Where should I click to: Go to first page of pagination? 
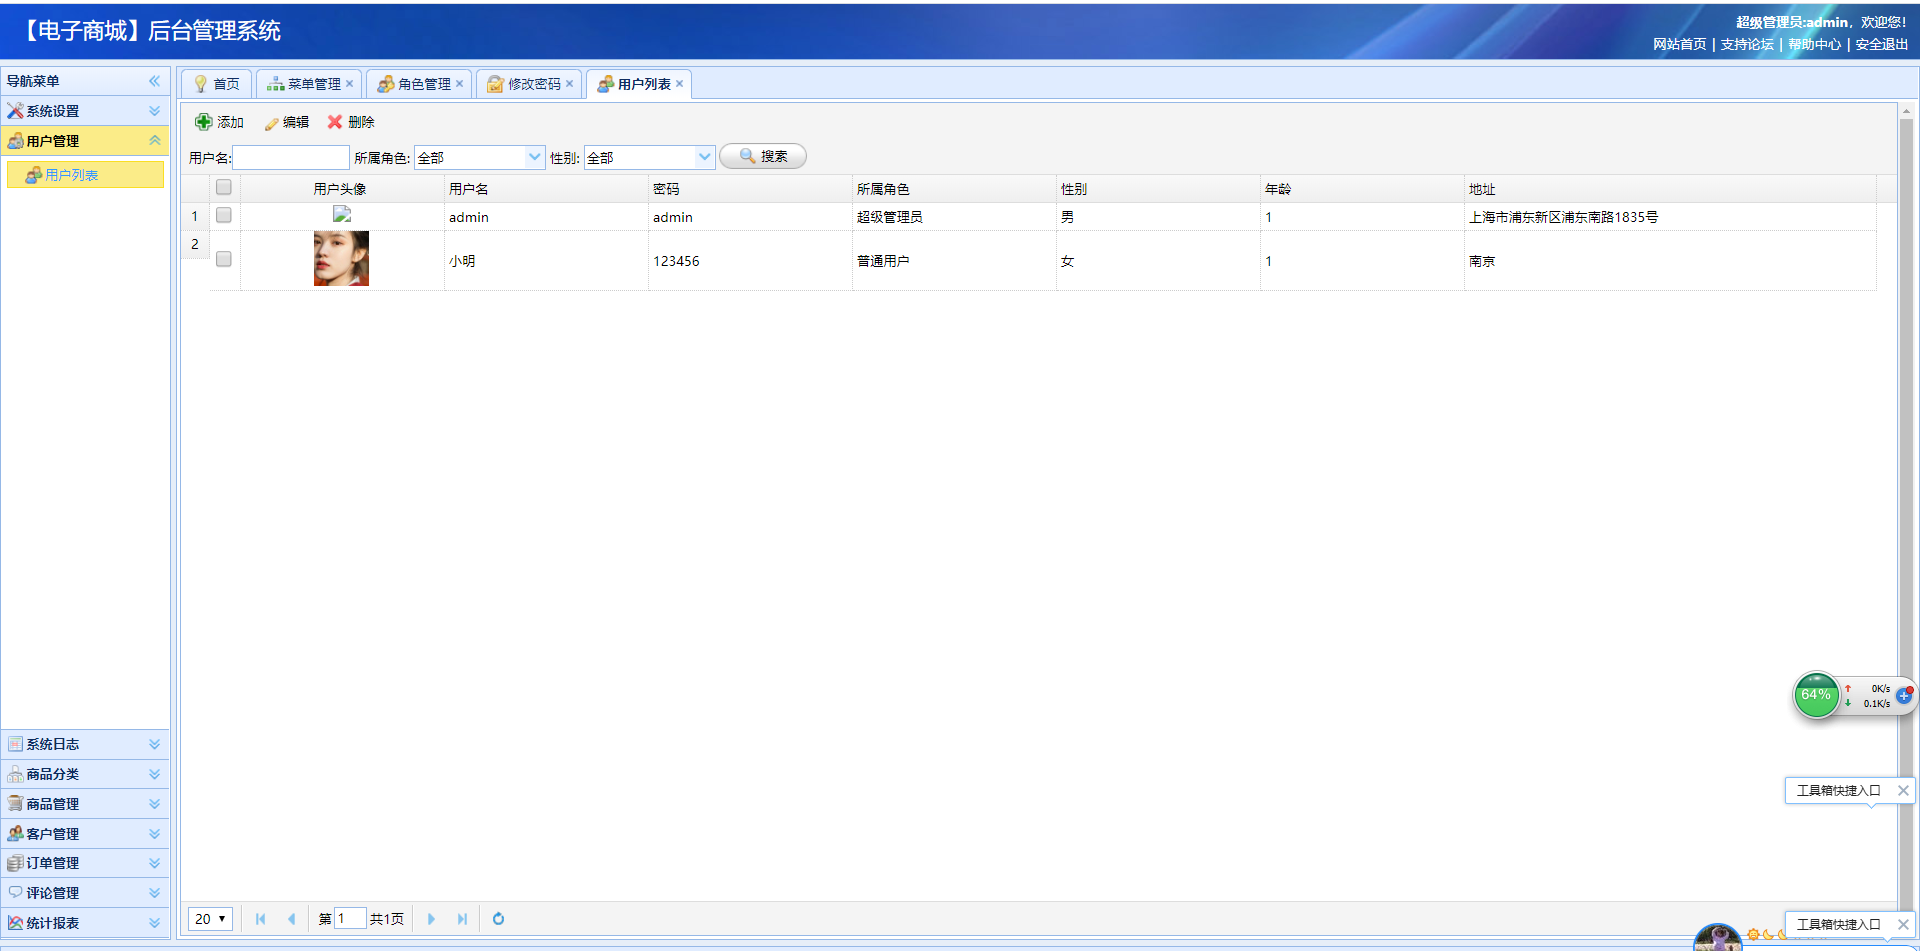(x=261, y=919)
